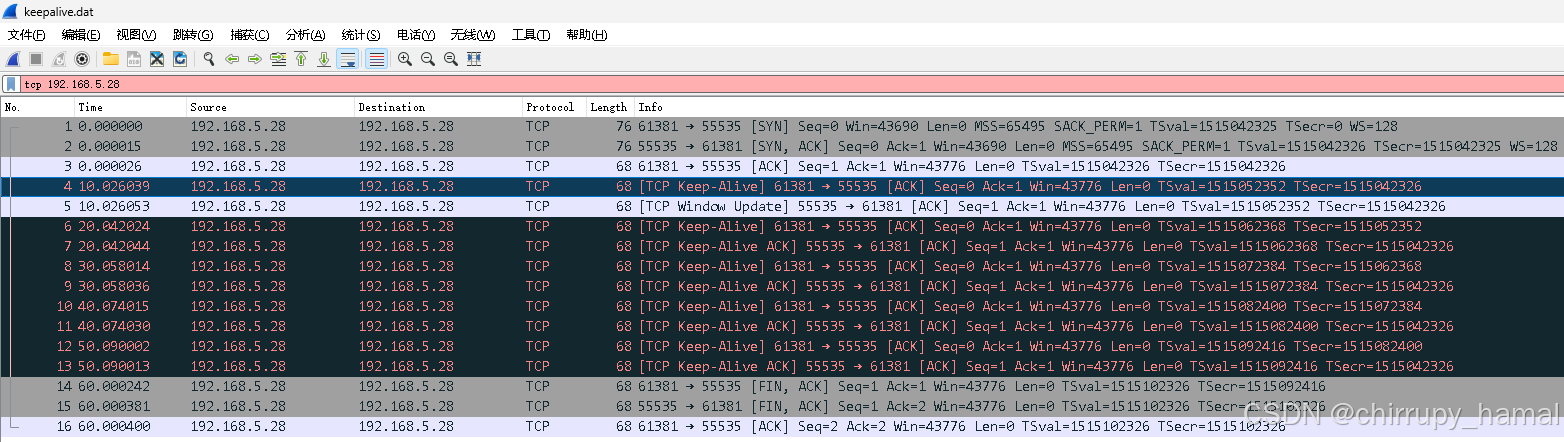
Task: Find a packet with magnifier icon
Action: click(x=209, y=59)
